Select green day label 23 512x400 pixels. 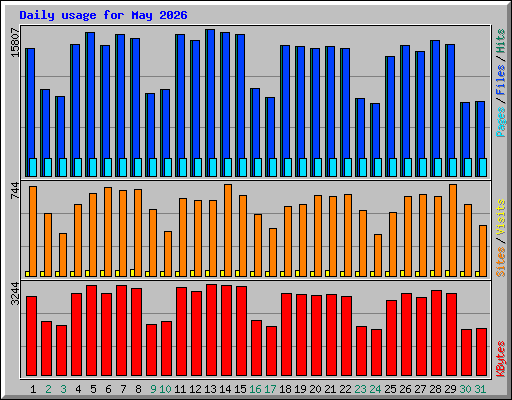point(360,389)
